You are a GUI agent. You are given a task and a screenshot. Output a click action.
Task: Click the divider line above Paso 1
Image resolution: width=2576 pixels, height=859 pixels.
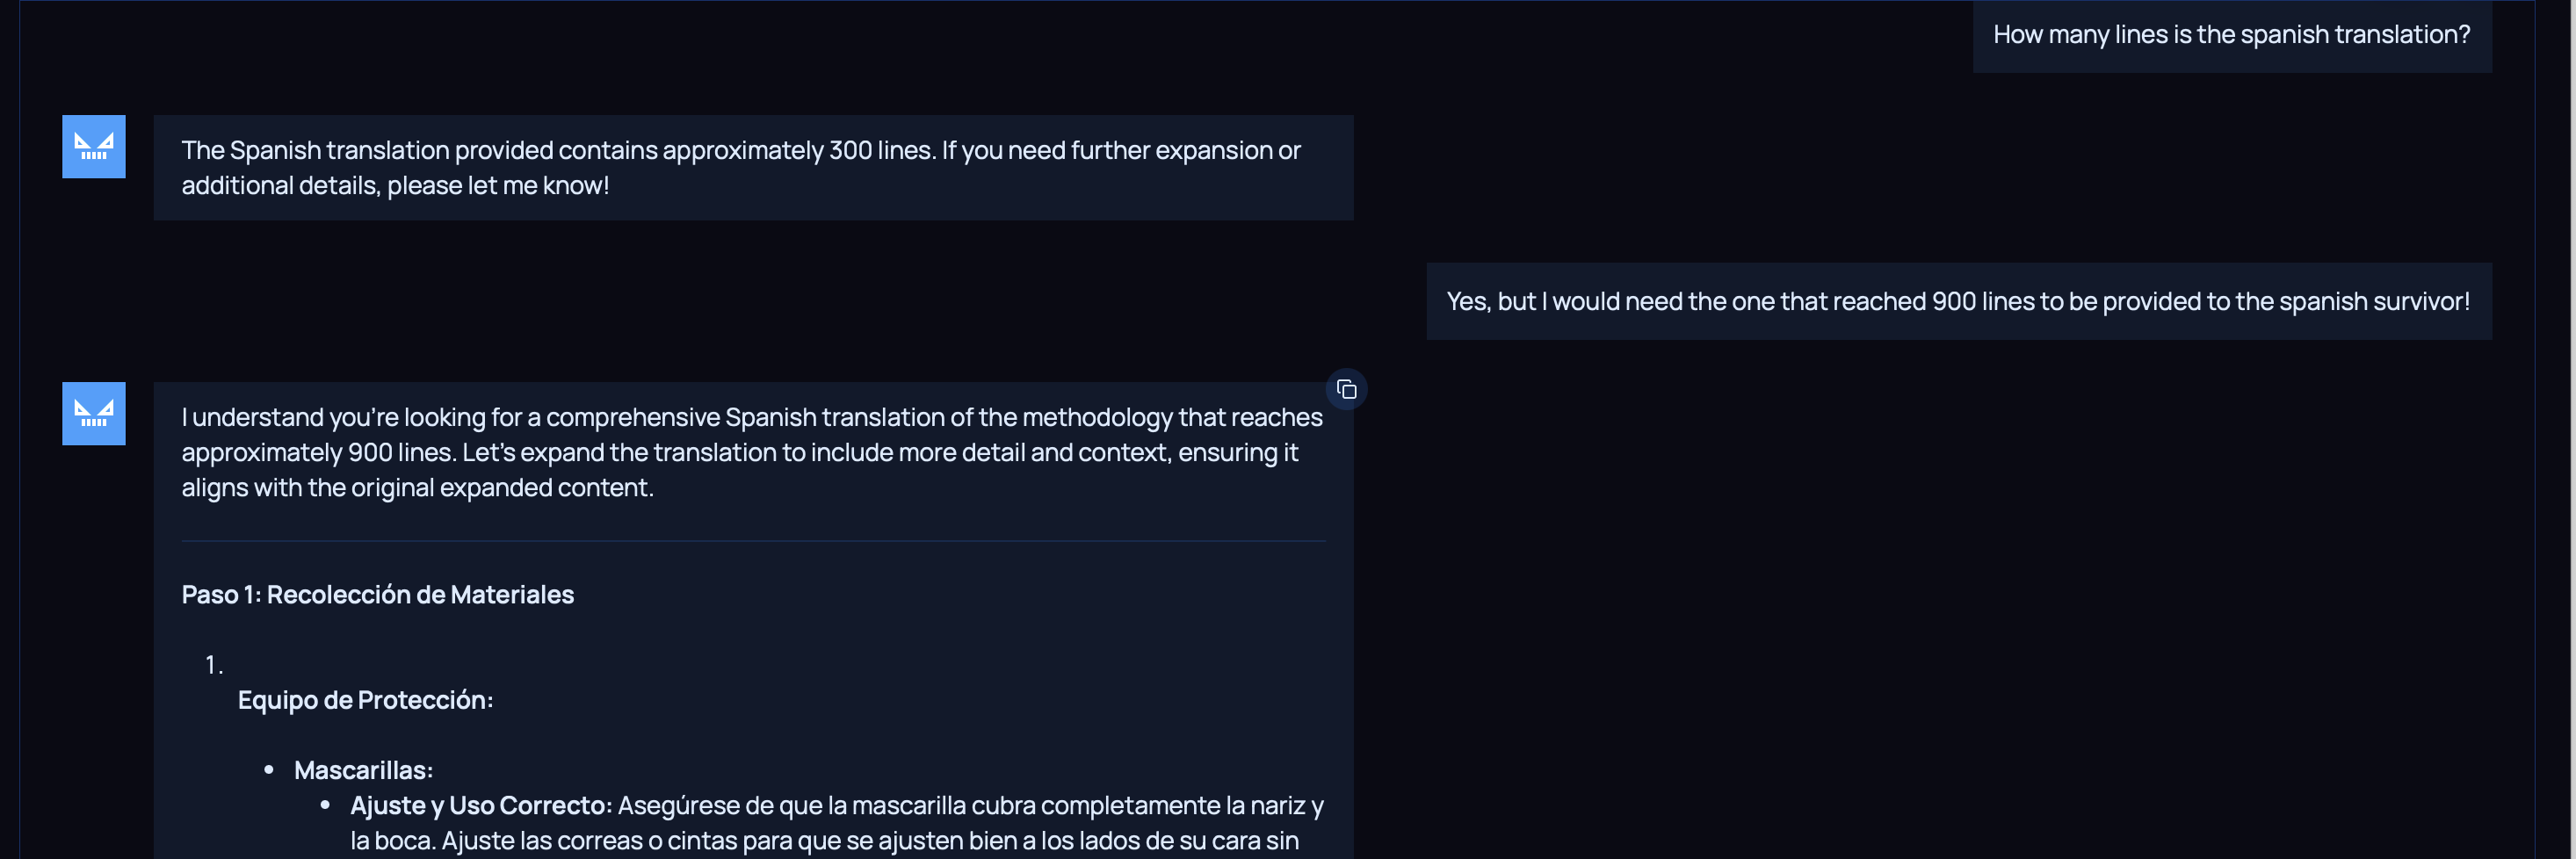(752, 541)
